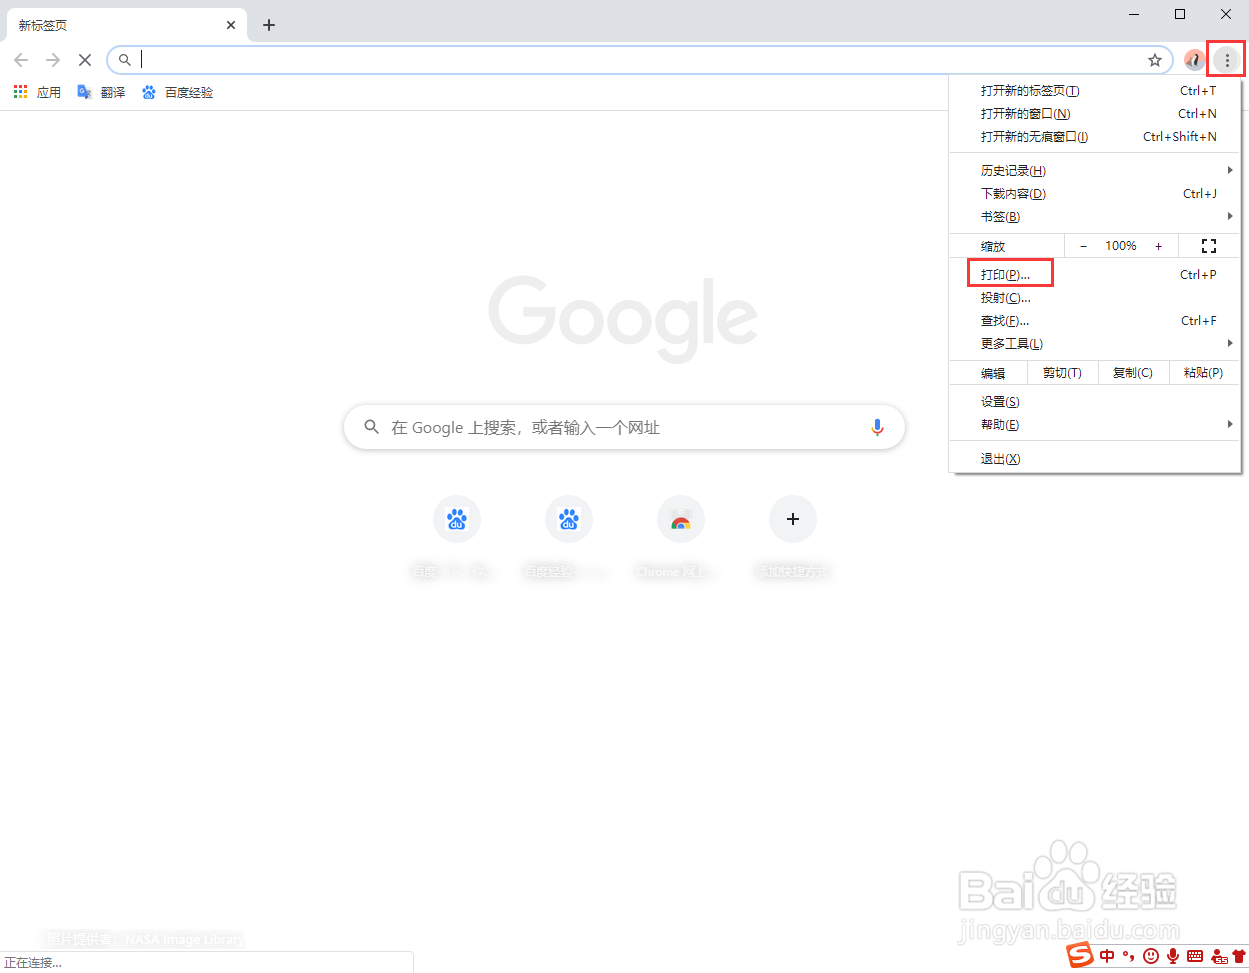Go forward with the right arrow

tap(53, 60)
